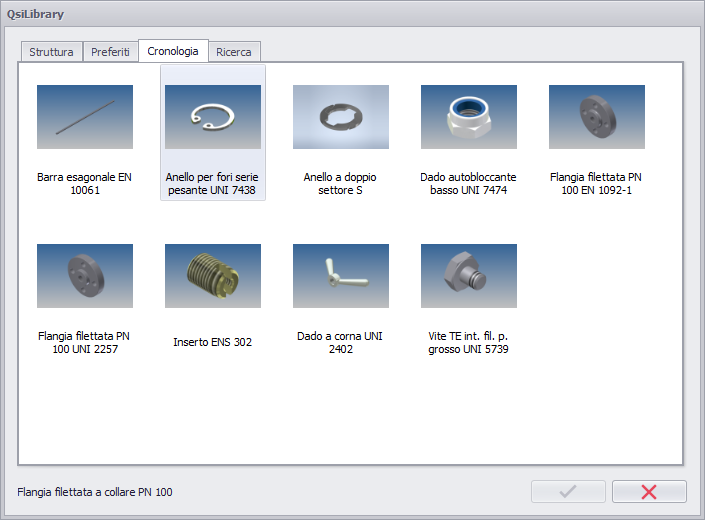
Task: Cancel with the red X button
Action: point(649,491)
